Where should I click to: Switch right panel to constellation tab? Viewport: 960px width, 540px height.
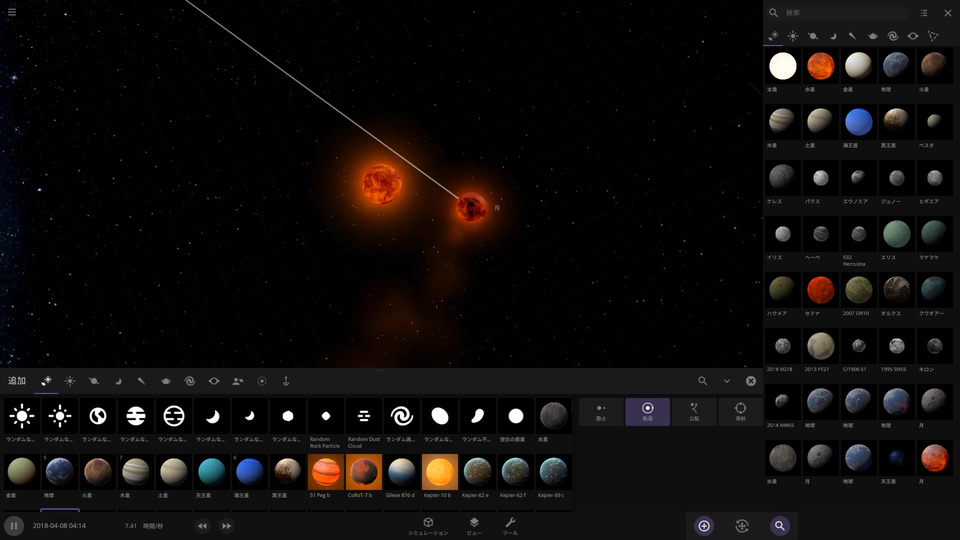point(932,36)
